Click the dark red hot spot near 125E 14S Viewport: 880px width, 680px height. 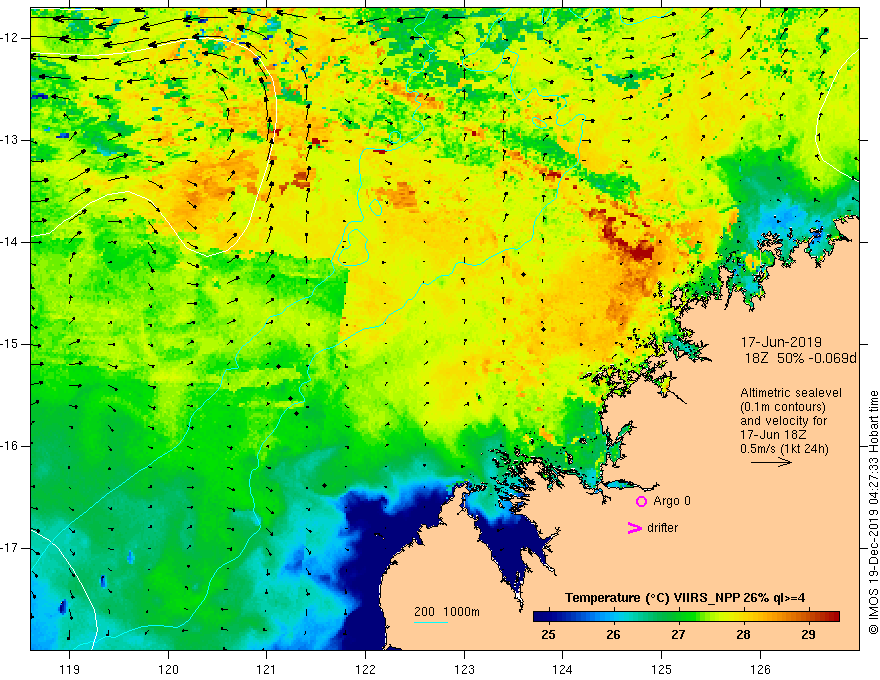(x=640, y=251)
